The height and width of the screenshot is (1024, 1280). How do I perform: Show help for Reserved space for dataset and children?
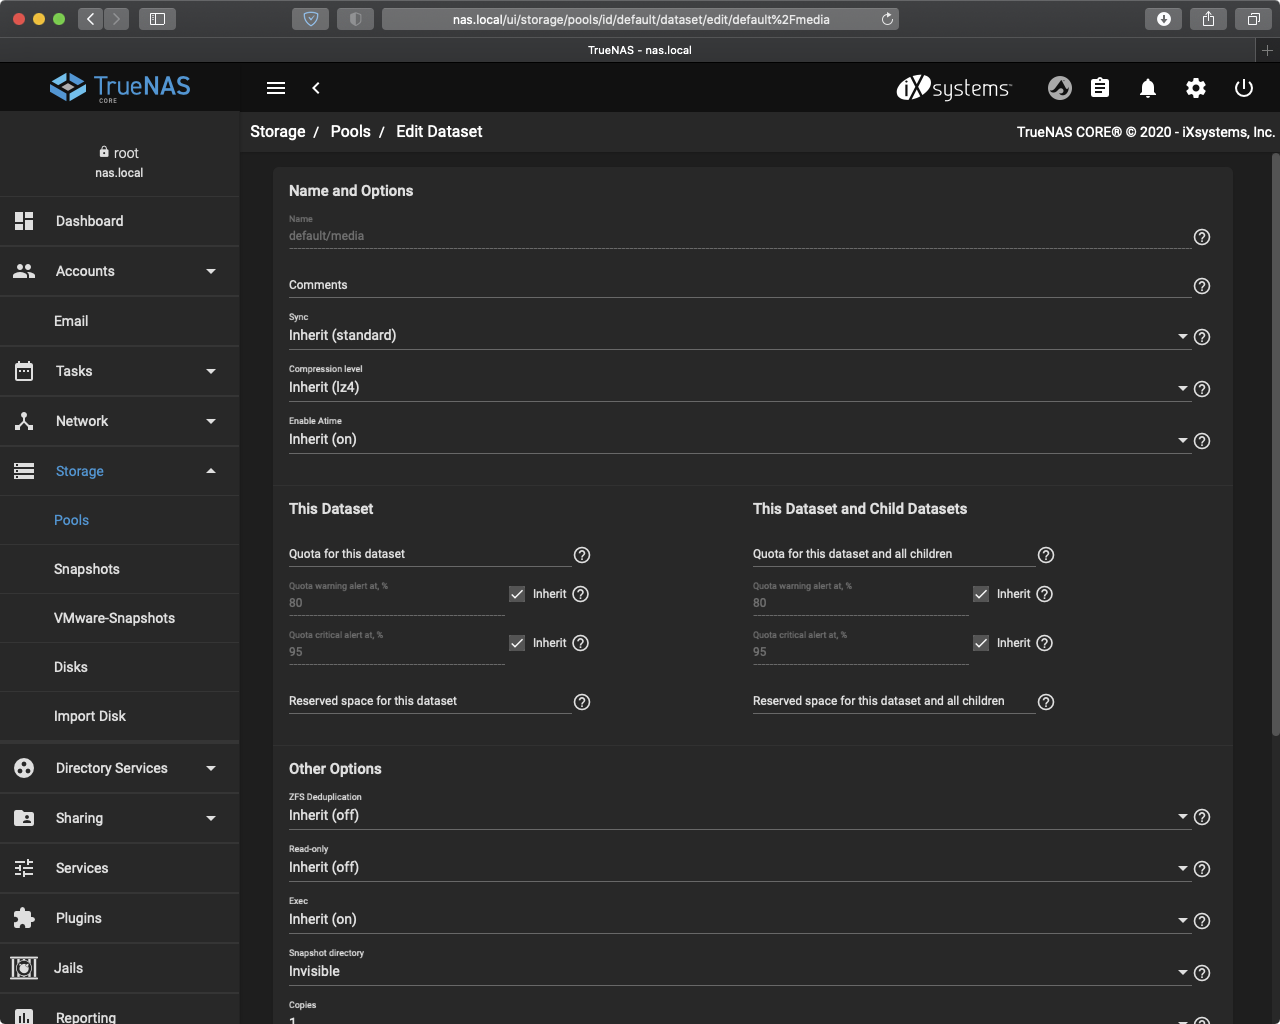click(1046, 702)
